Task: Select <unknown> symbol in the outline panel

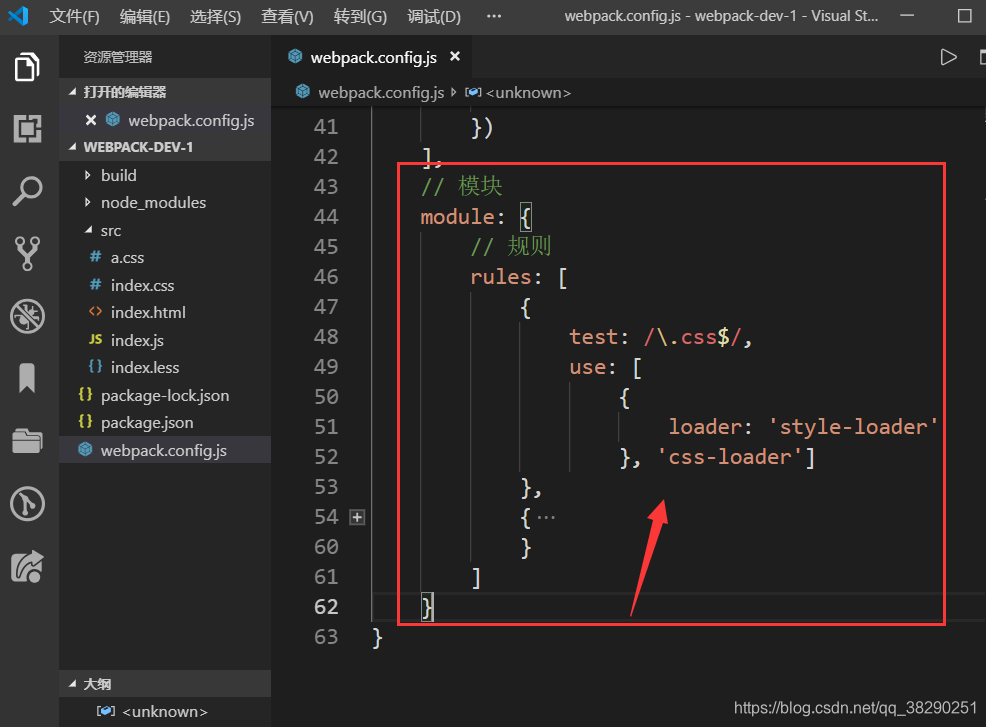Action: click(x=165, y=711)
